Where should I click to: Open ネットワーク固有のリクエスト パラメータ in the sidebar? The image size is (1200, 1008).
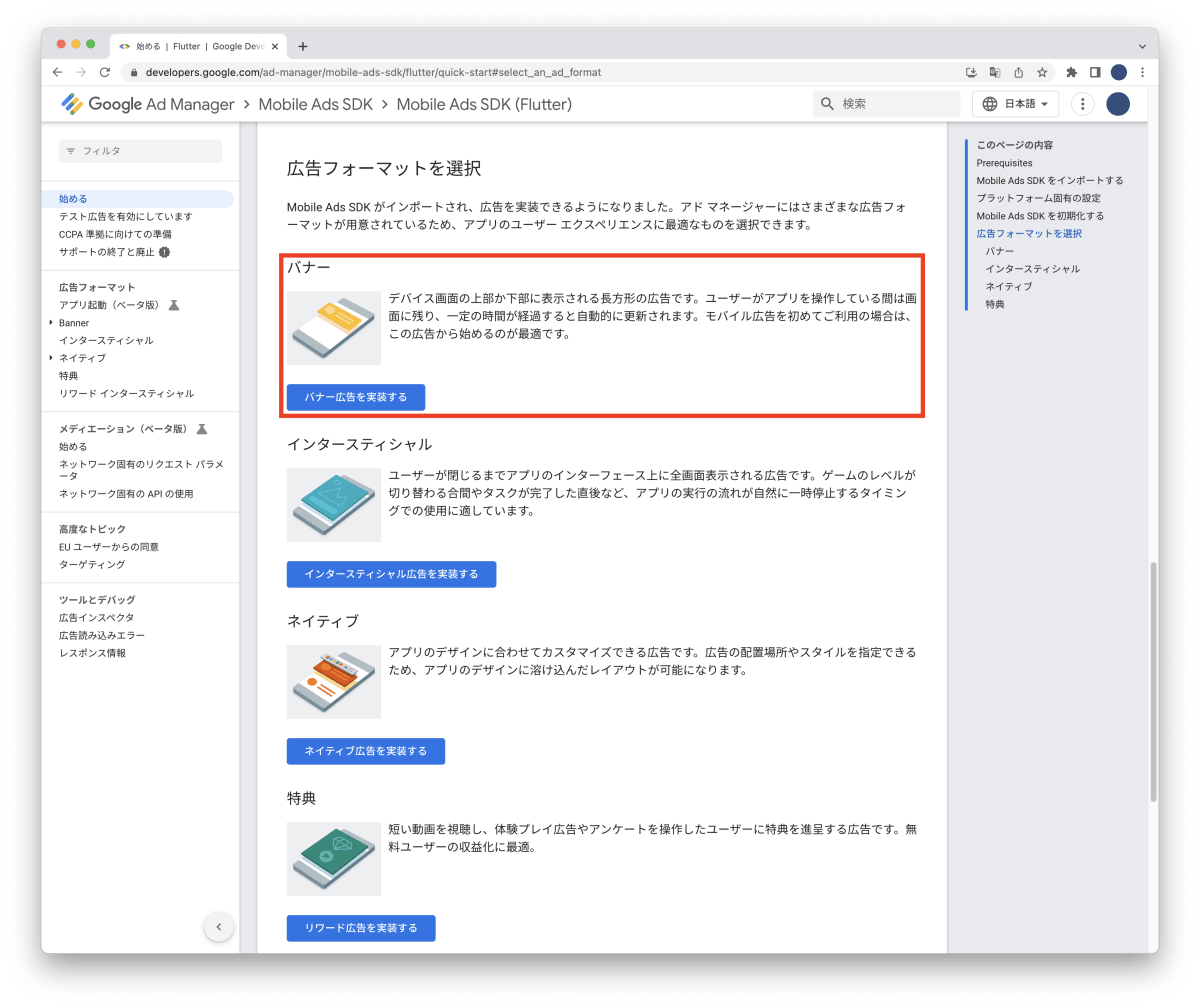(141, 470)
